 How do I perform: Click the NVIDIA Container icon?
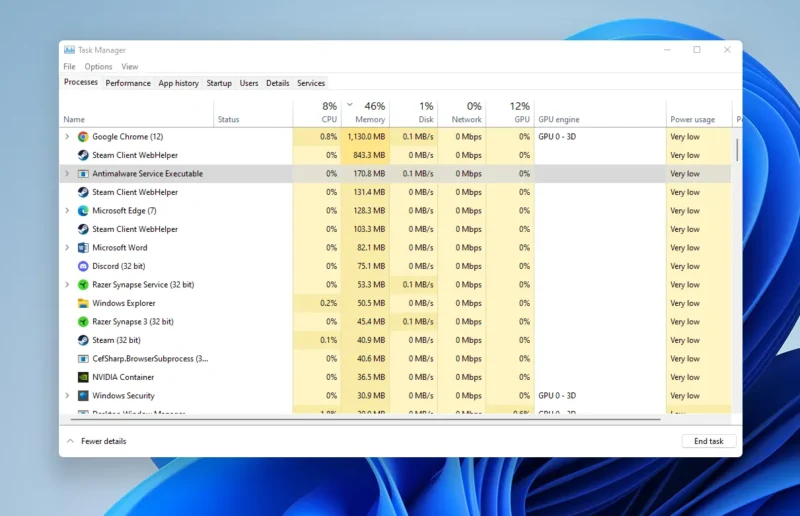83,377
